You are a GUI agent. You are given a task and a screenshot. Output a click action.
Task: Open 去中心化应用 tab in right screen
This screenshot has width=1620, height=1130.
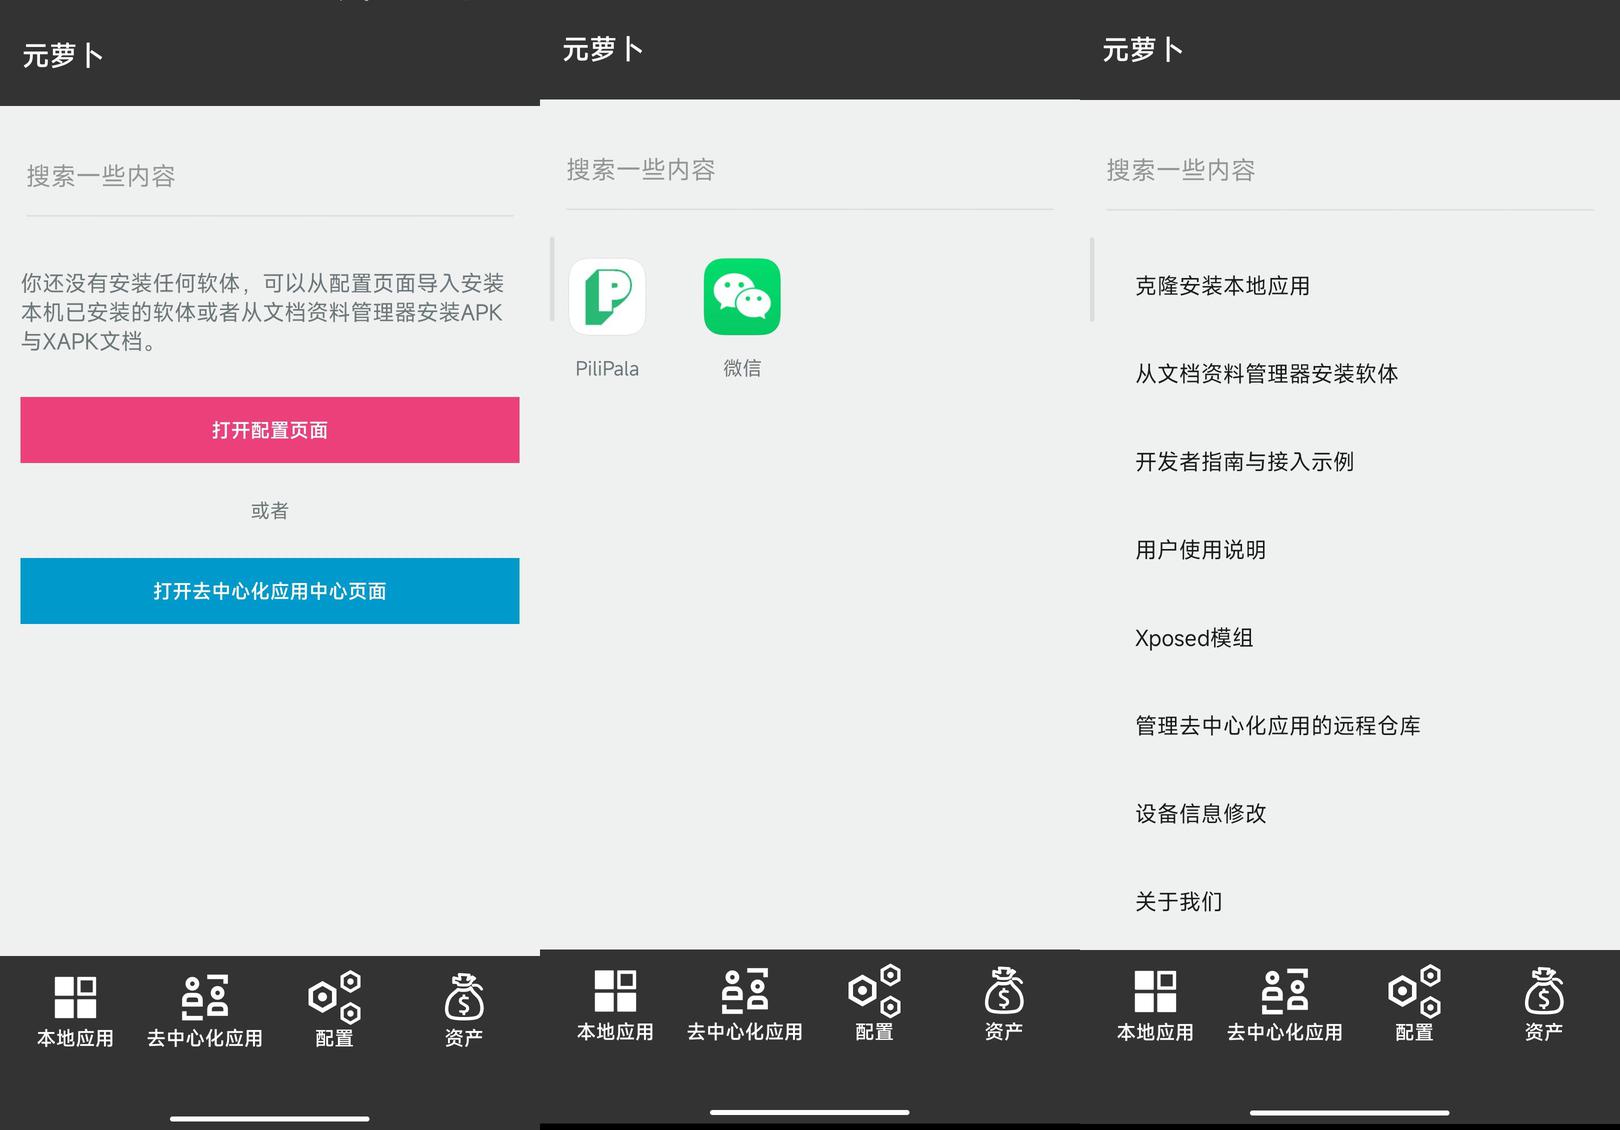click(1285, 1005)
